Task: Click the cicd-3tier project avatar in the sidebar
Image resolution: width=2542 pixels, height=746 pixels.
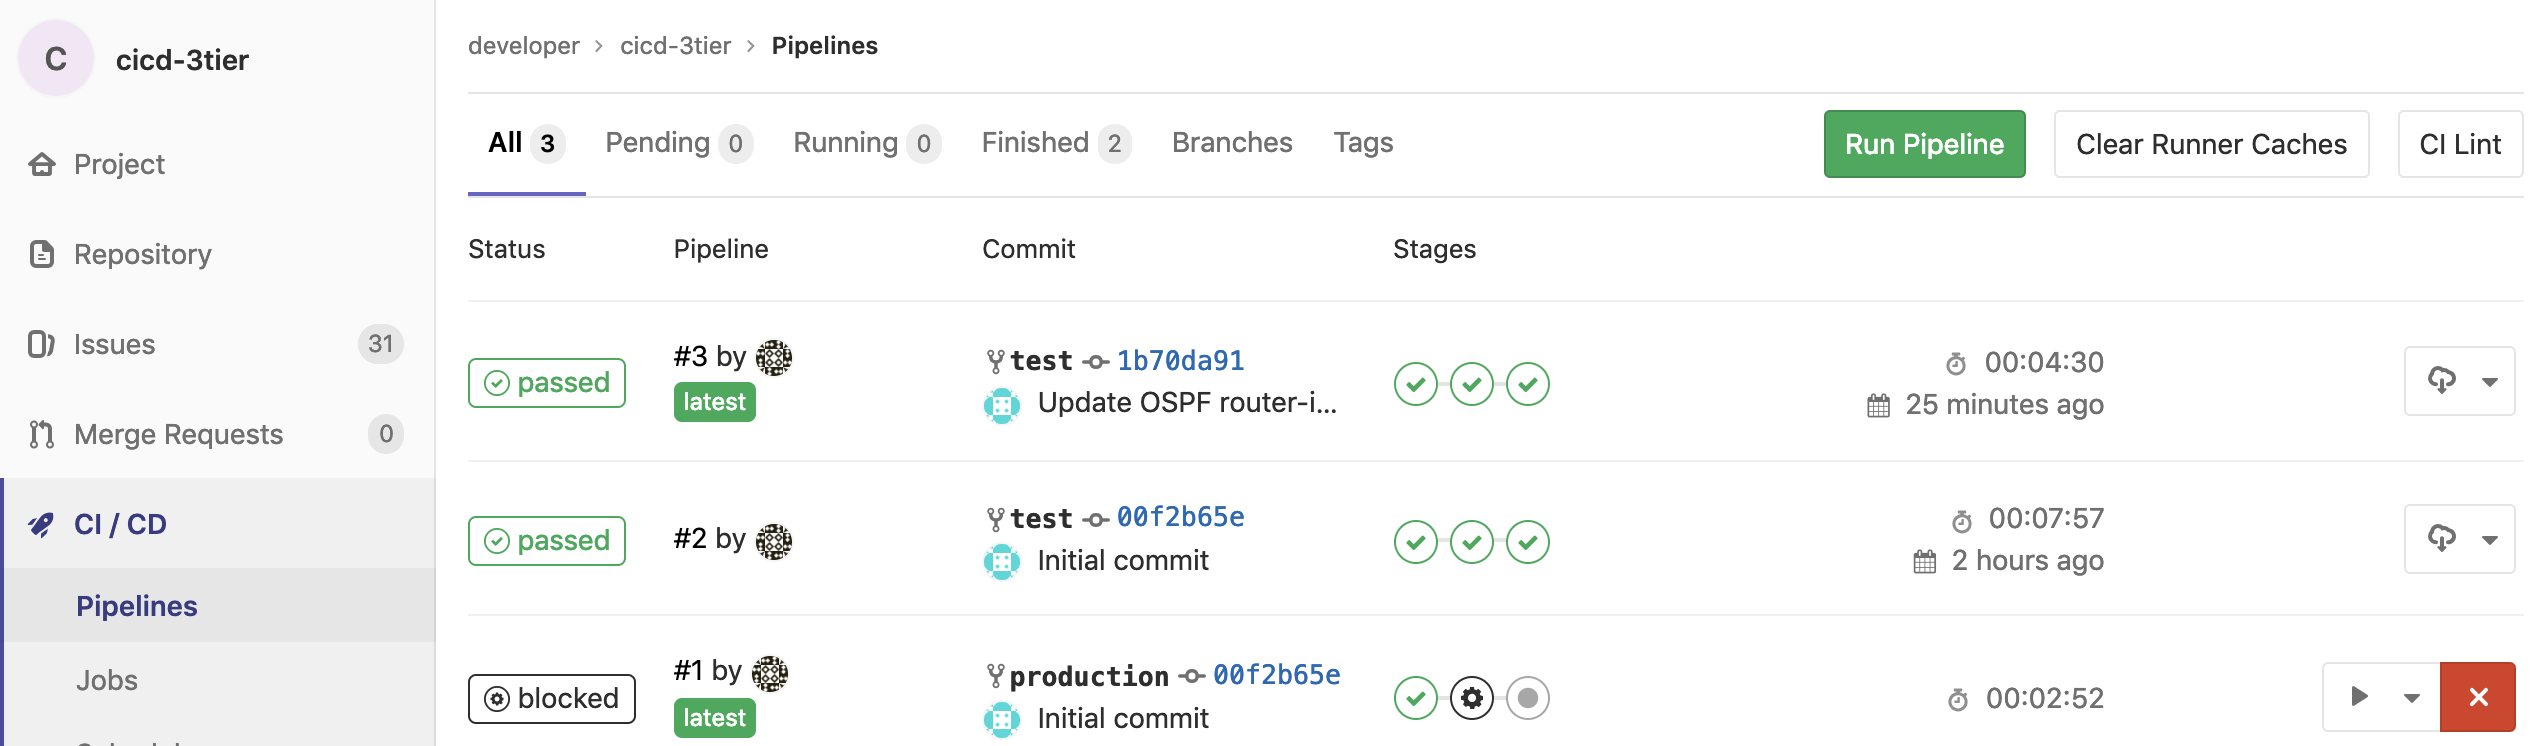Action: coord(56,59)
